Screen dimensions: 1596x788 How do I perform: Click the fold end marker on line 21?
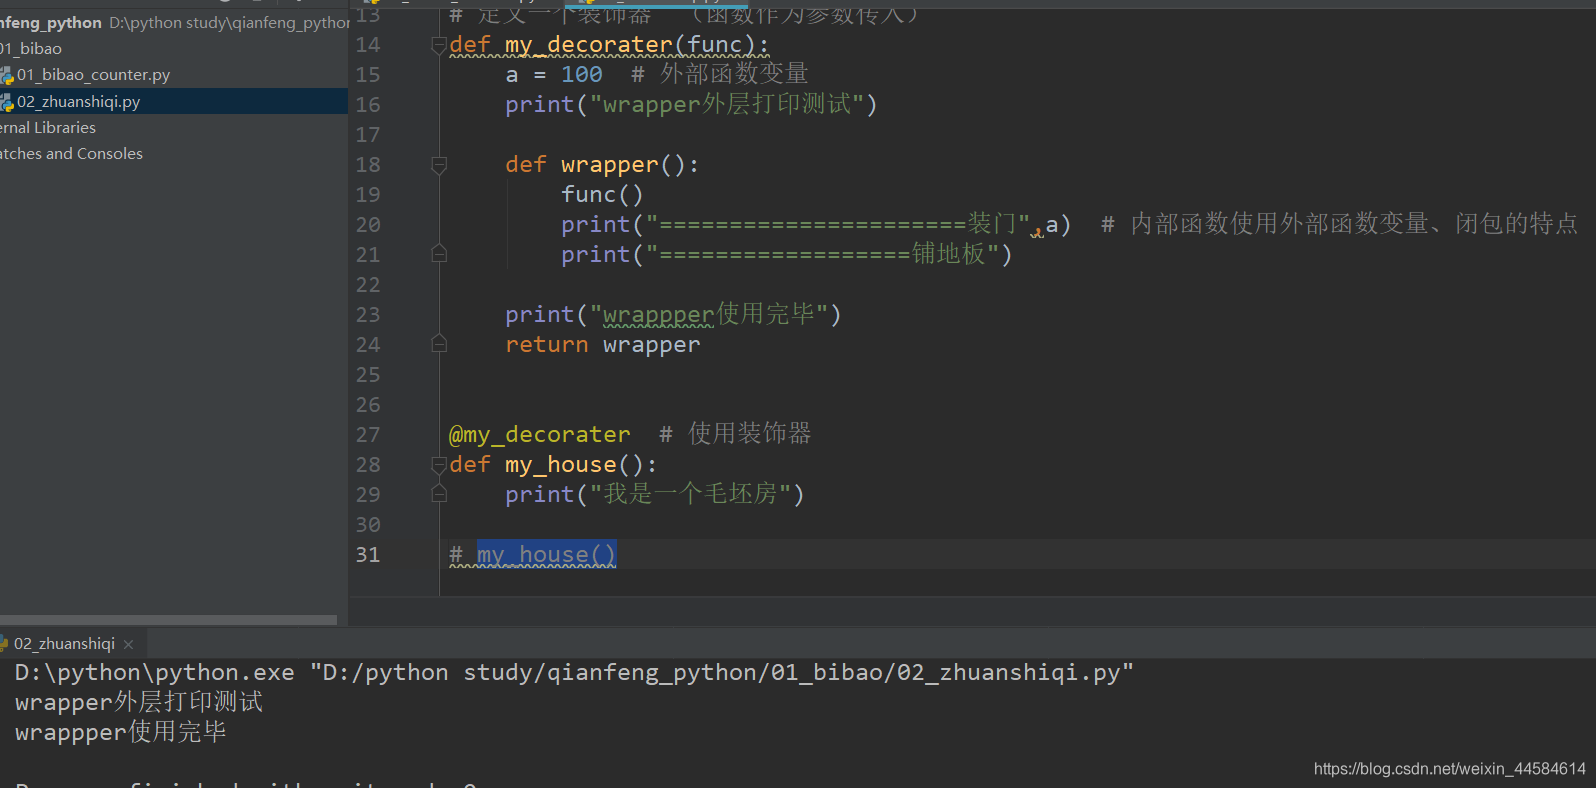point(438,254)
